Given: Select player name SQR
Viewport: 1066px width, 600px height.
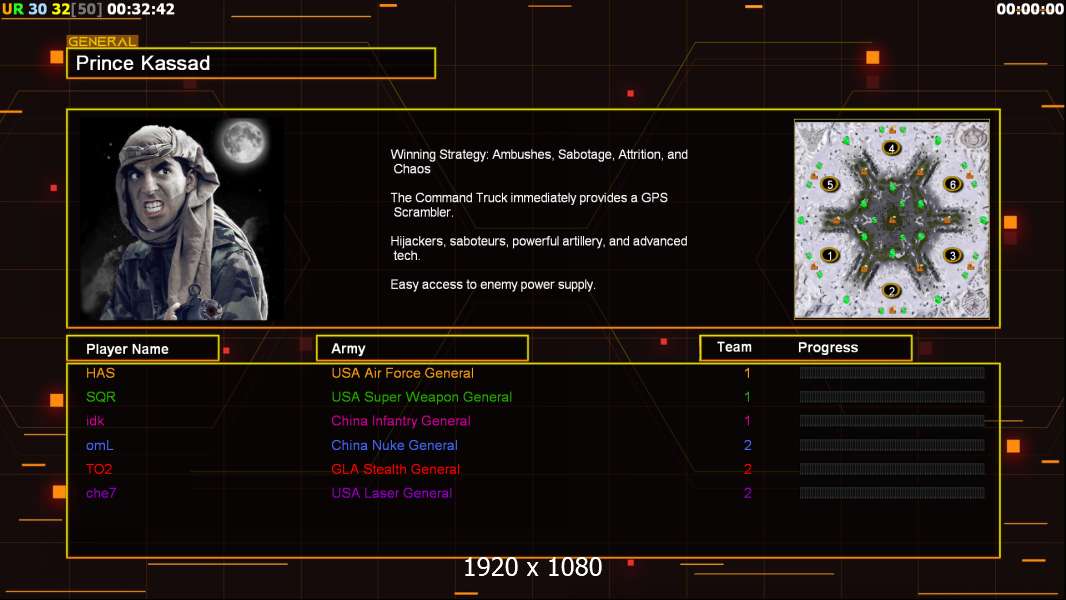Looking at the screenshot, I should pyautogui.click(x=101, y=397).
